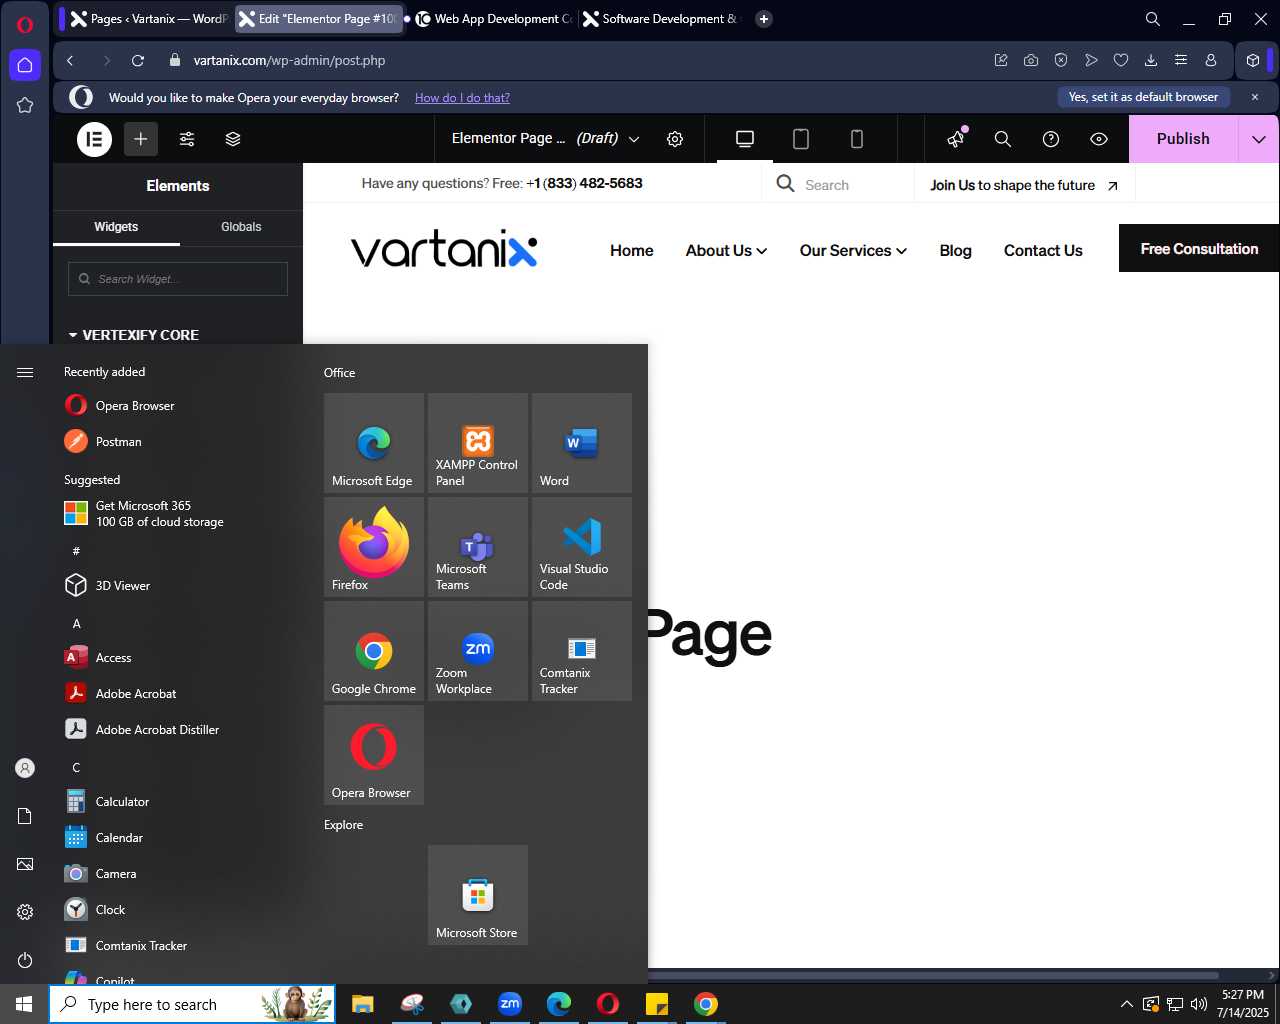This screenshot has width=1280, height=1024.
Task: Open Elementor help icon
Action: [x=1051, y=139]
